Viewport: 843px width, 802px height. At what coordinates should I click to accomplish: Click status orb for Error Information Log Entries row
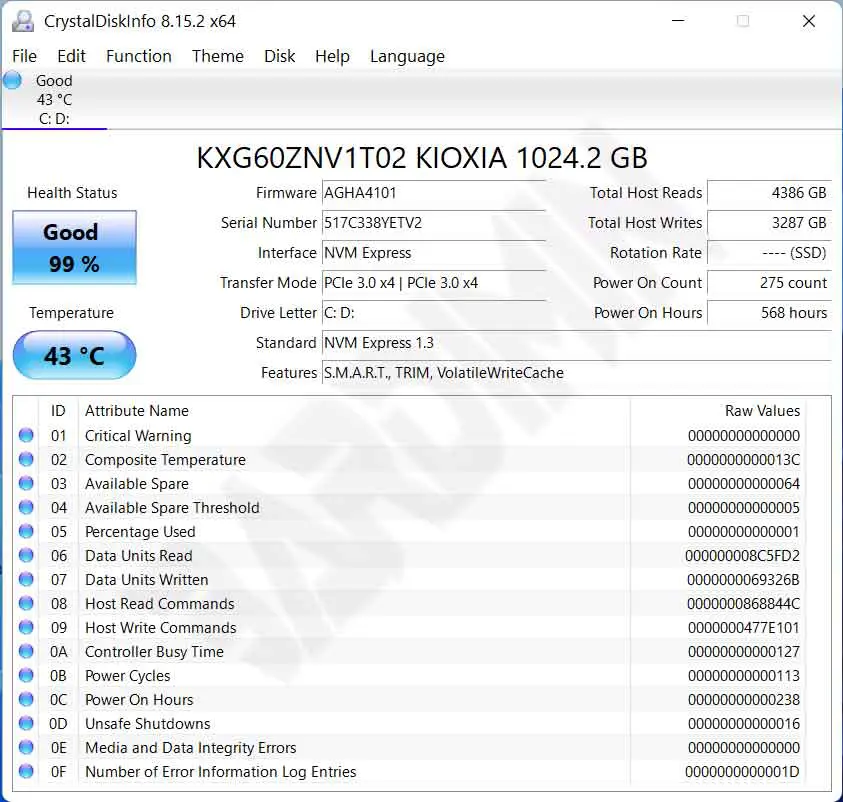point(26,771)
